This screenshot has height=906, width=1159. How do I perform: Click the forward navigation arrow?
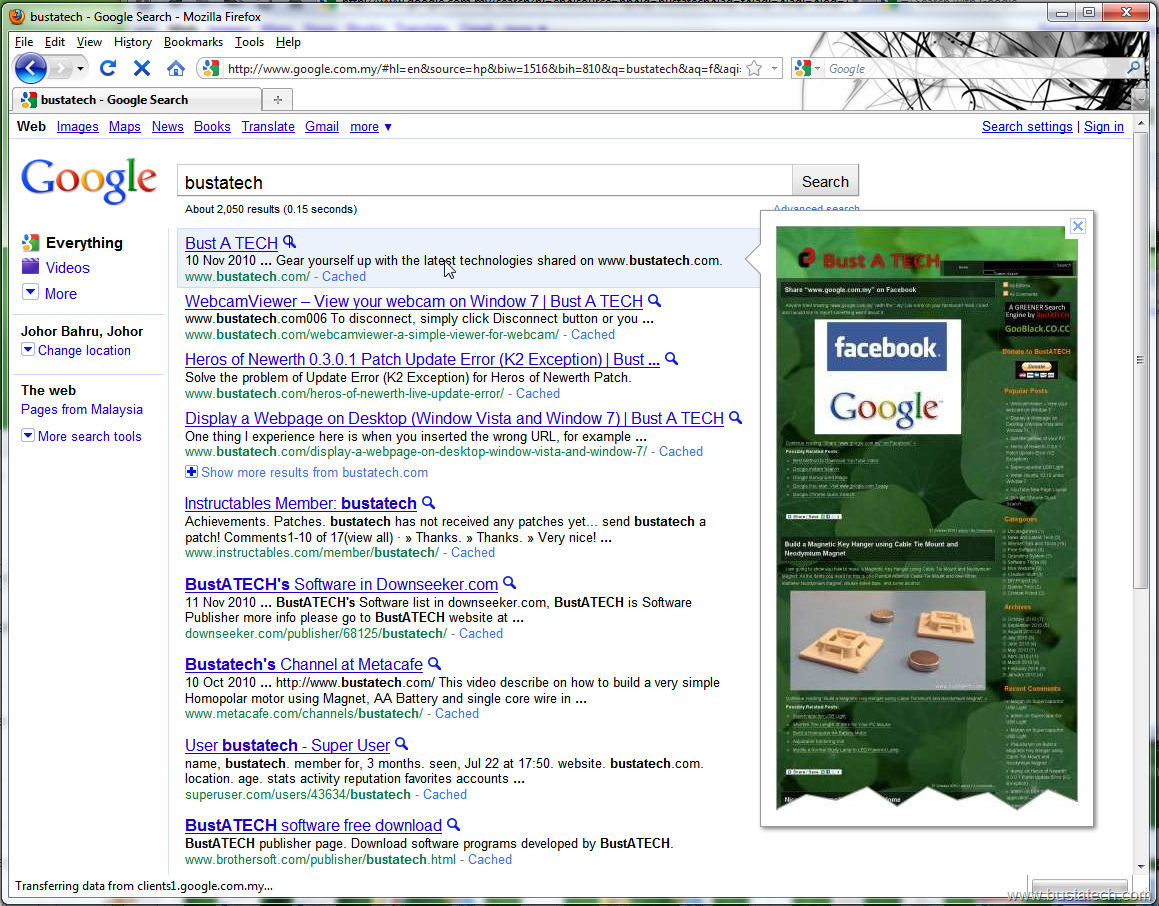[61, 69]
